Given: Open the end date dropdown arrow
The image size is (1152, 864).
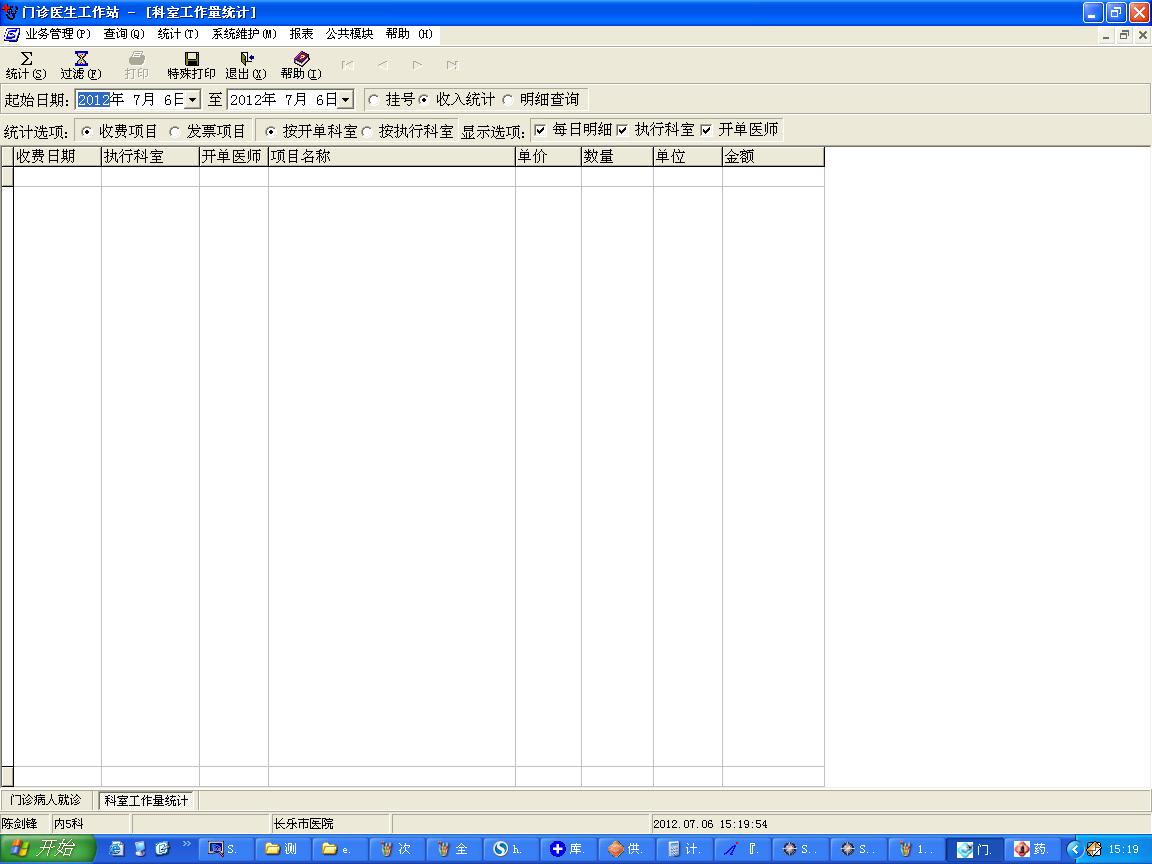Looking at the screenshot, I should [x=345, y=99].
